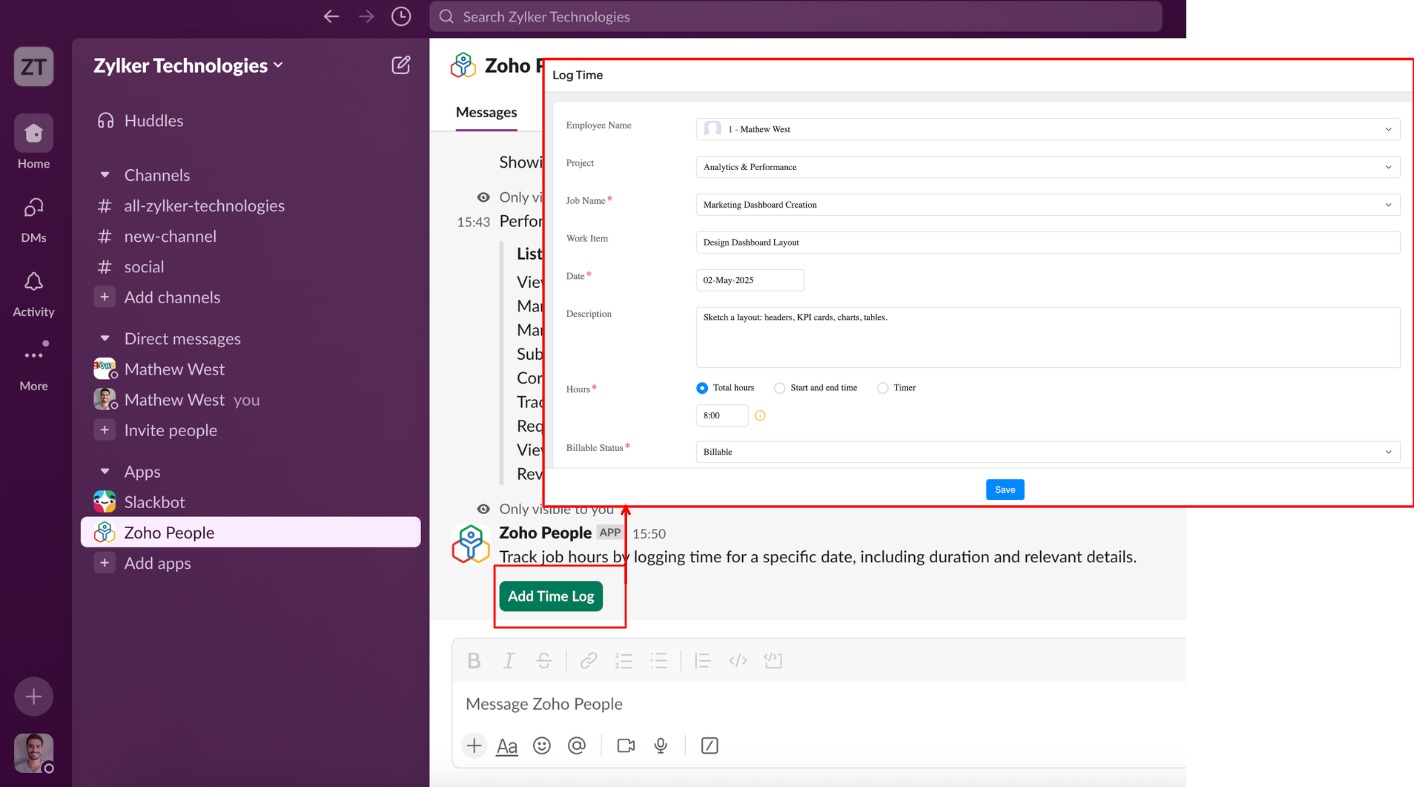Toggle italic formatting in message composer

(x=509, y=660)
